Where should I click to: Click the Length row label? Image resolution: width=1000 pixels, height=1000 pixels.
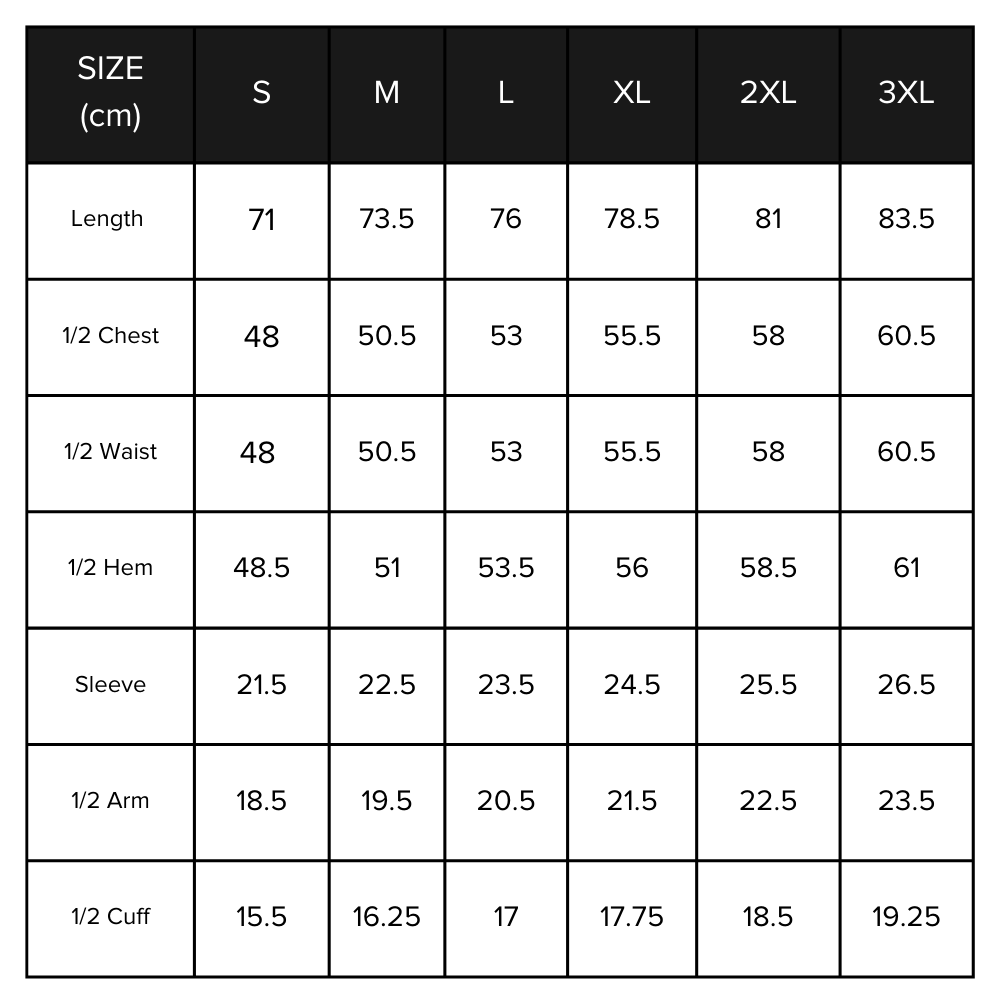(107, 219)
